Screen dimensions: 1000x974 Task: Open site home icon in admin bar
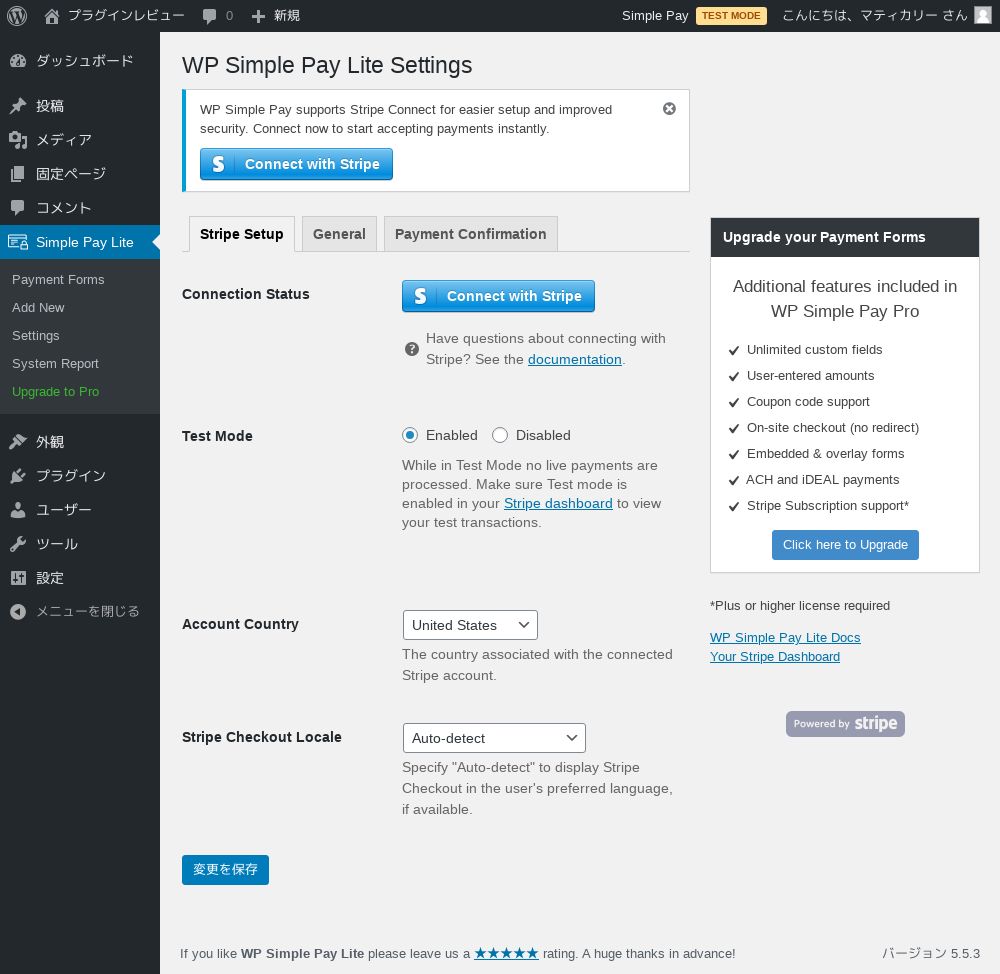[52, 16]
